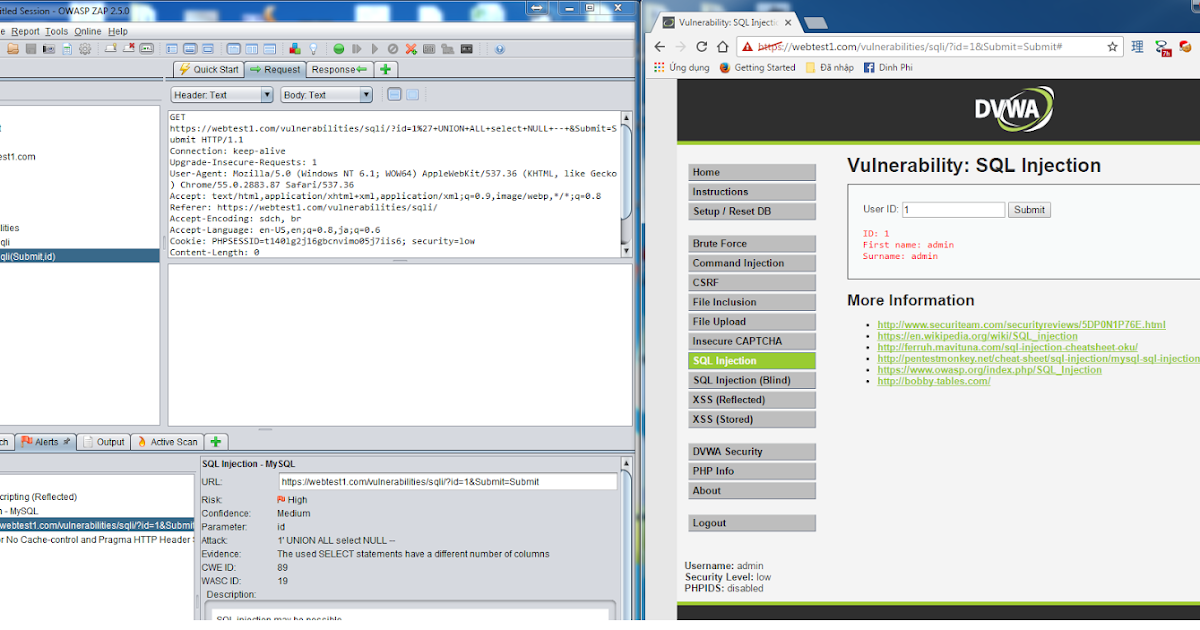
Task: Click the Submit button on the DVWA page
Action: click(1030, 209)
